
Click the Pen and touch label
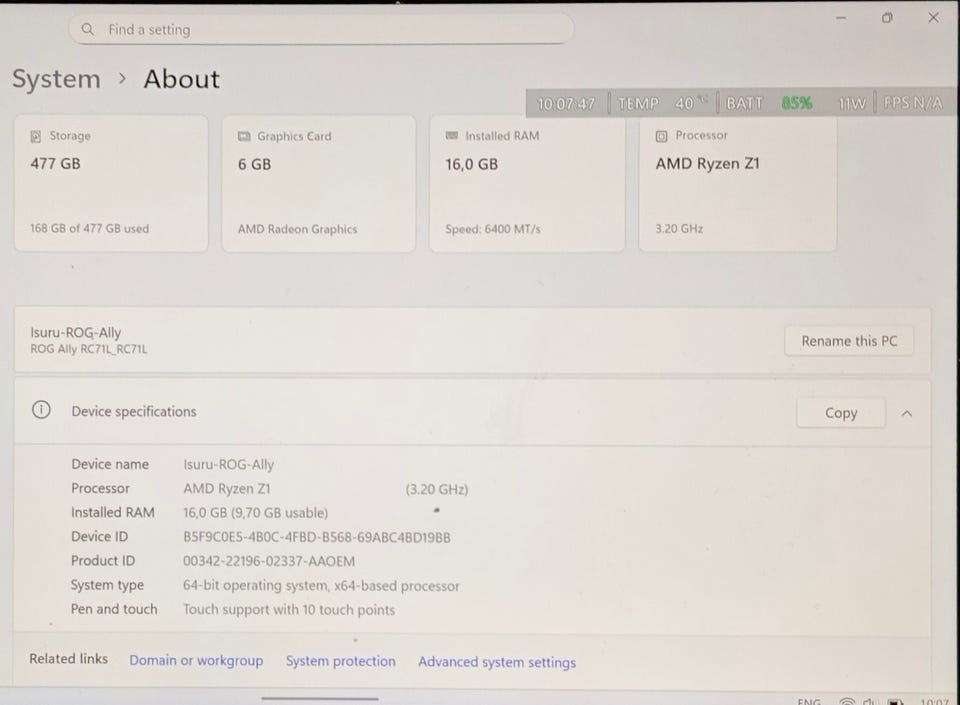tap(114, 609)
